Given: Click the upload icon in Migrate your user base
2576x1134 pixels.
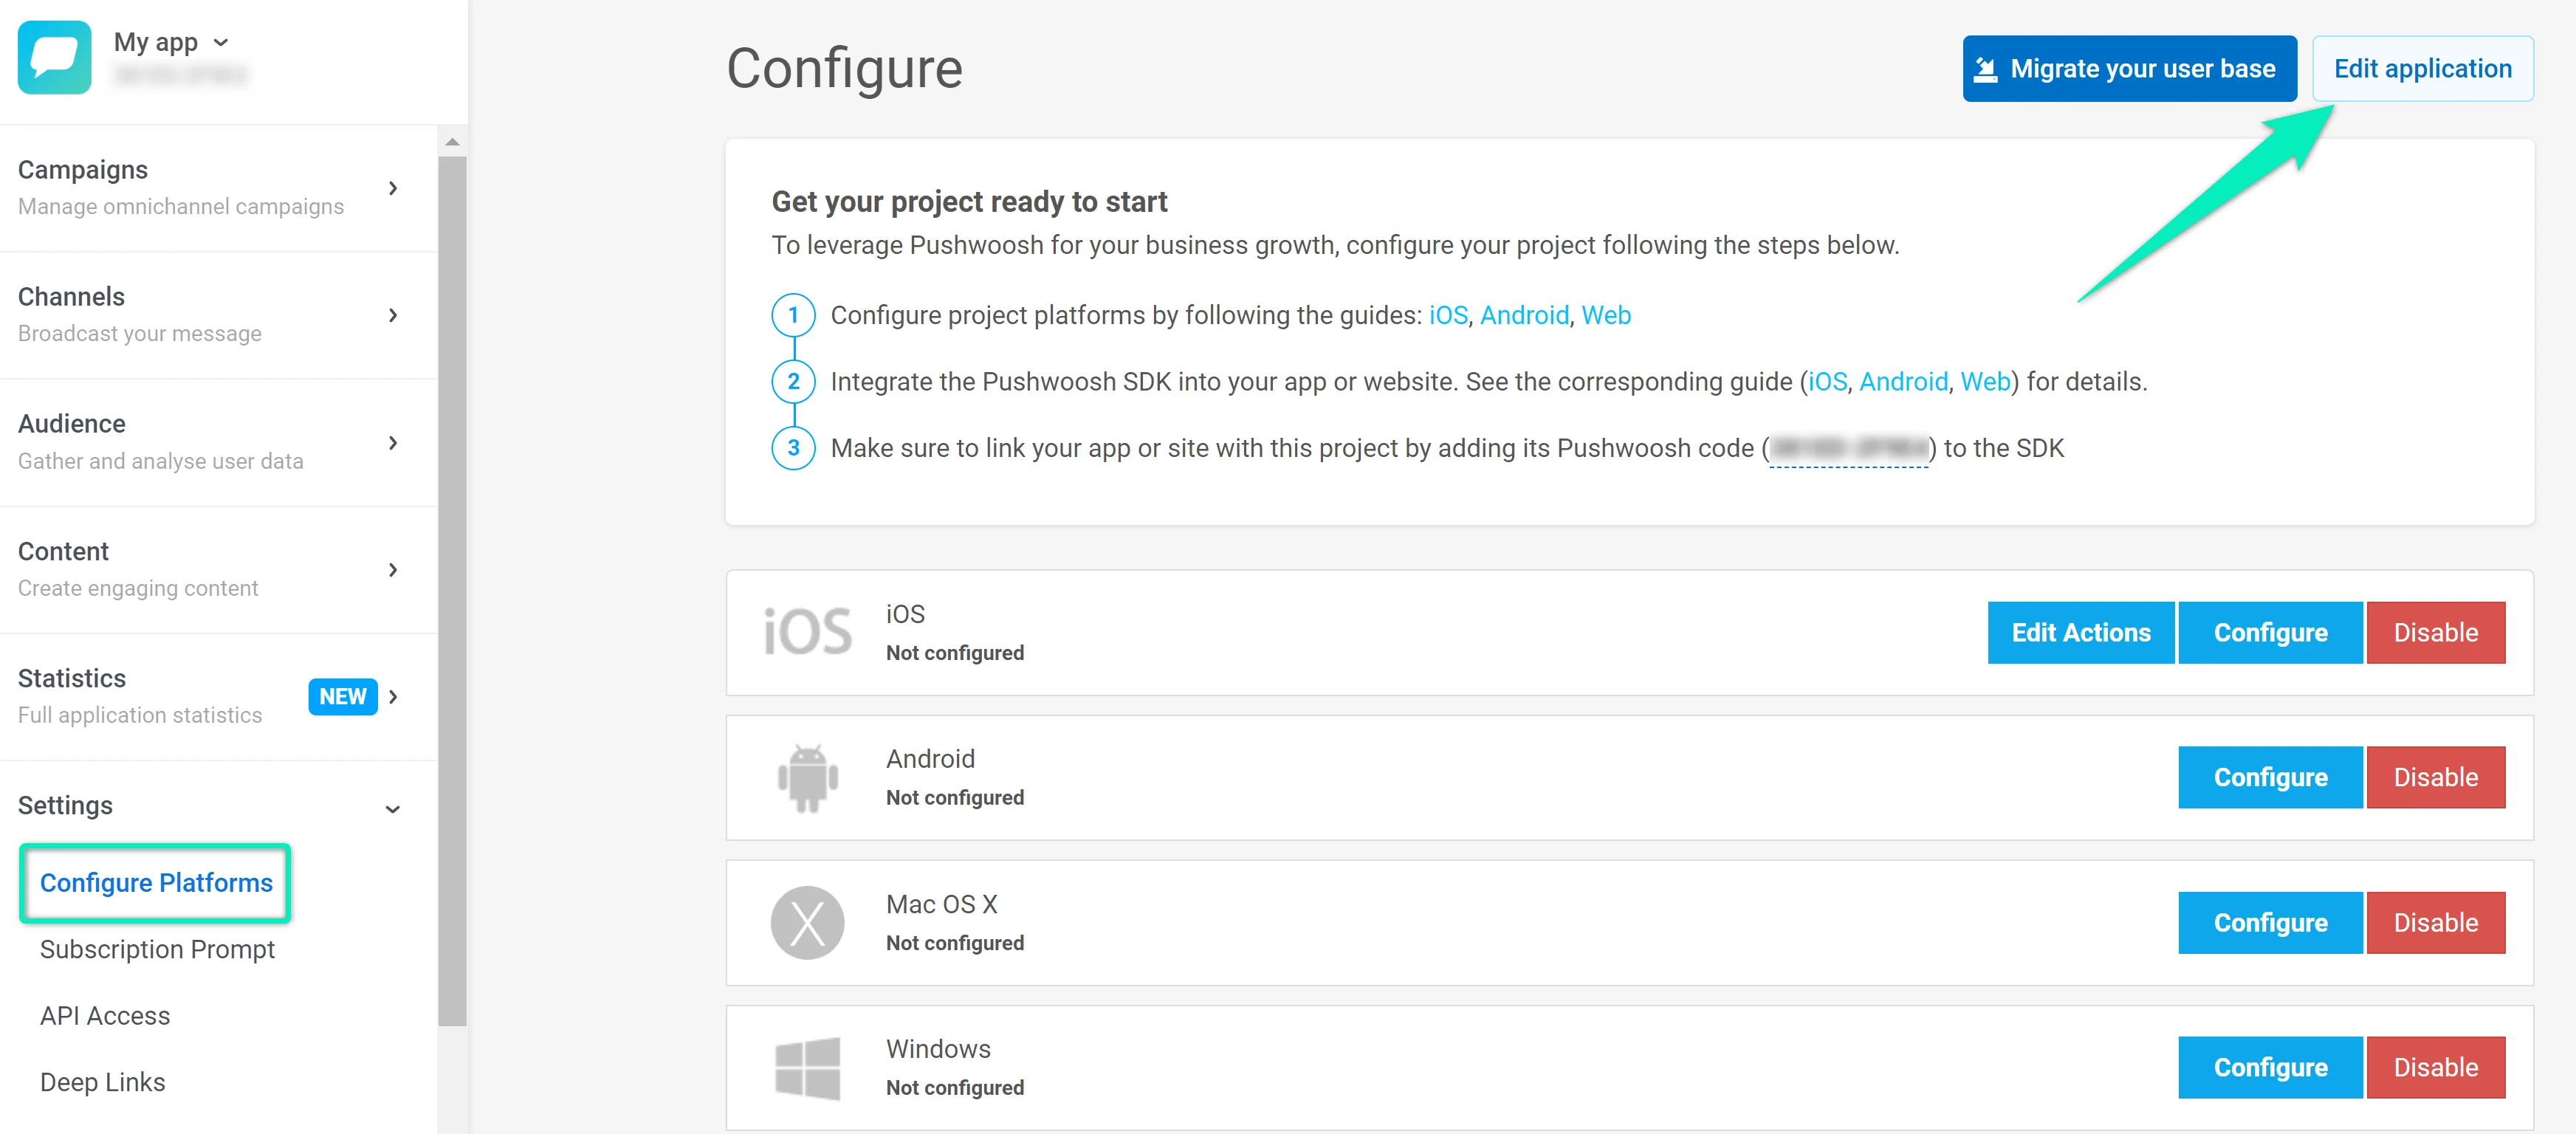Looking at the screenshot, I should [x=1986, y=67].
